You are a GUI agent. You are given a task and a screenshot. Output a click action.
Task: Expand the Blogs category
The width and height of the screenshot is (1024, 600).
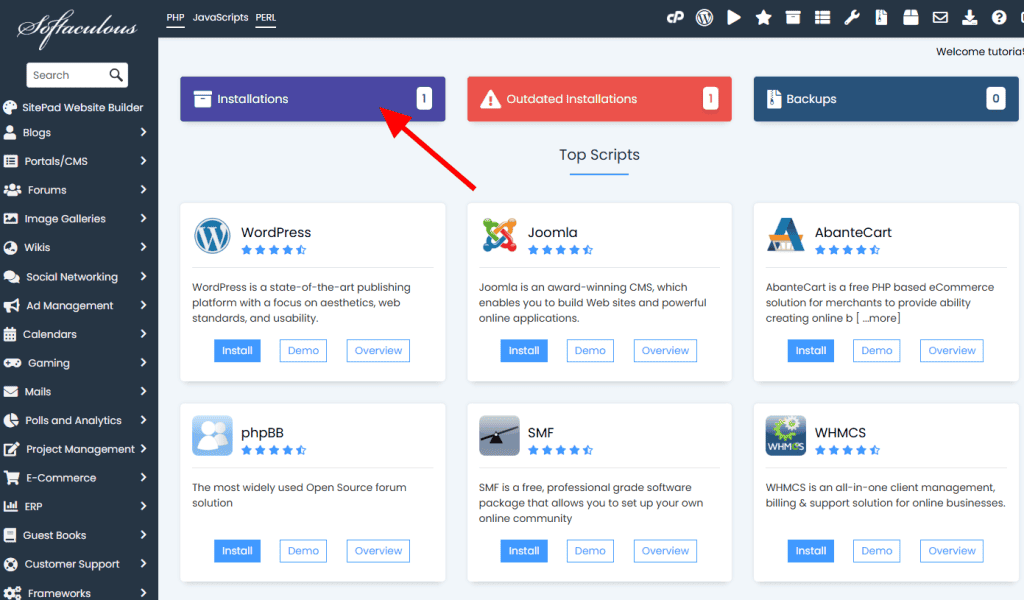pyautogui.click(x=74, y=133)
